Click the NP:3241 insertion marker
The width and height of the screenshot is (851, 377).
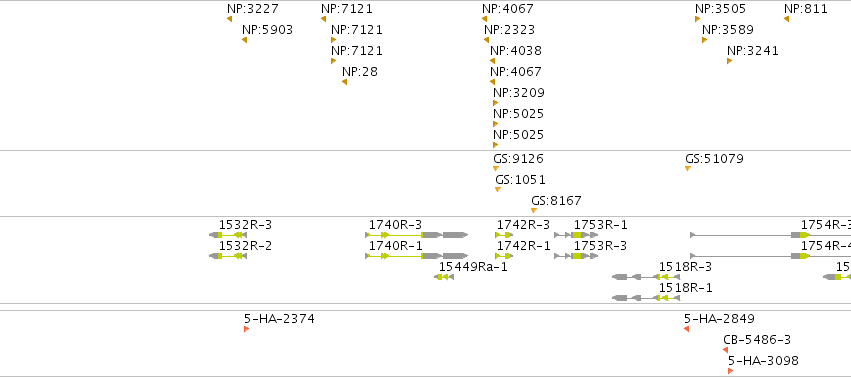click(729, 61)
